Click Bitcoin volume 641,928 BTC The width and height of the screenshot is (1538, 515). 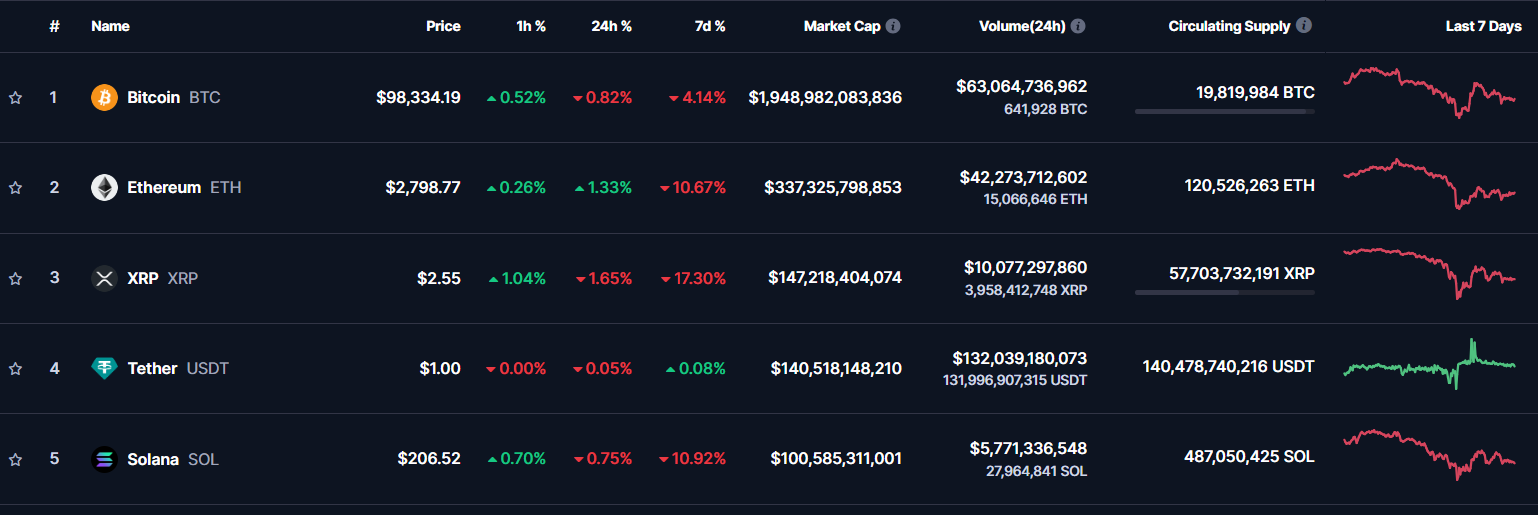(1045, 109)
